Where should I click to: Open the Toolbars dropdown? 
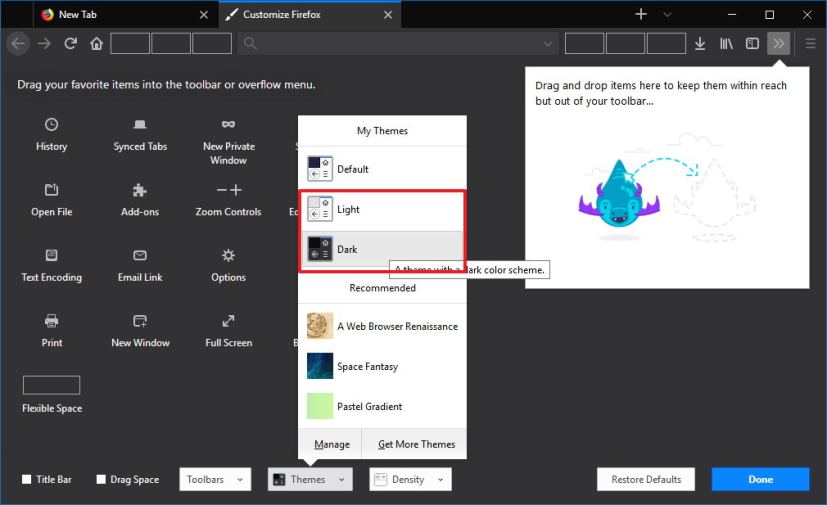click(x=215, y=479)
